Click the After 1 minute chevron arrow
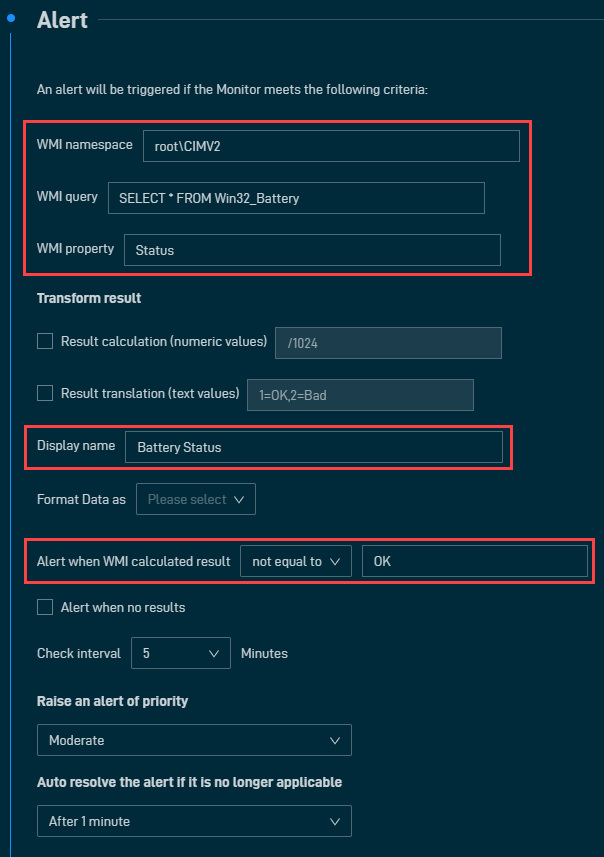The width and height of the screenshot is (604, 857). pos(335,821)
